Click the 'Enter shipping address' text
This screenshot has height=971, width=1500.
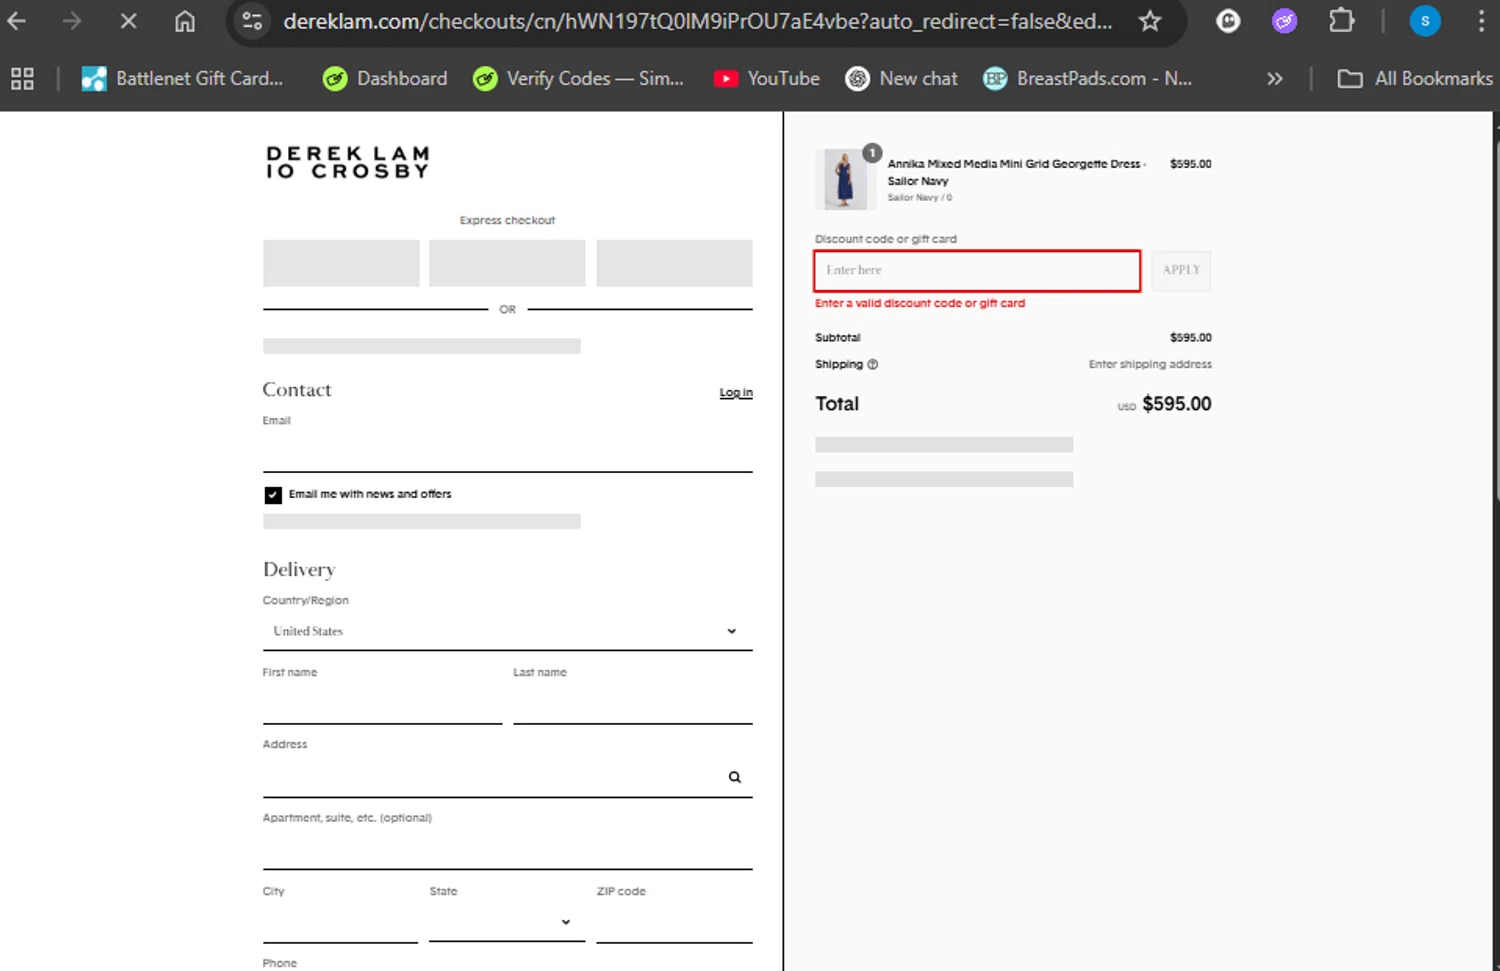(1150, 365)
